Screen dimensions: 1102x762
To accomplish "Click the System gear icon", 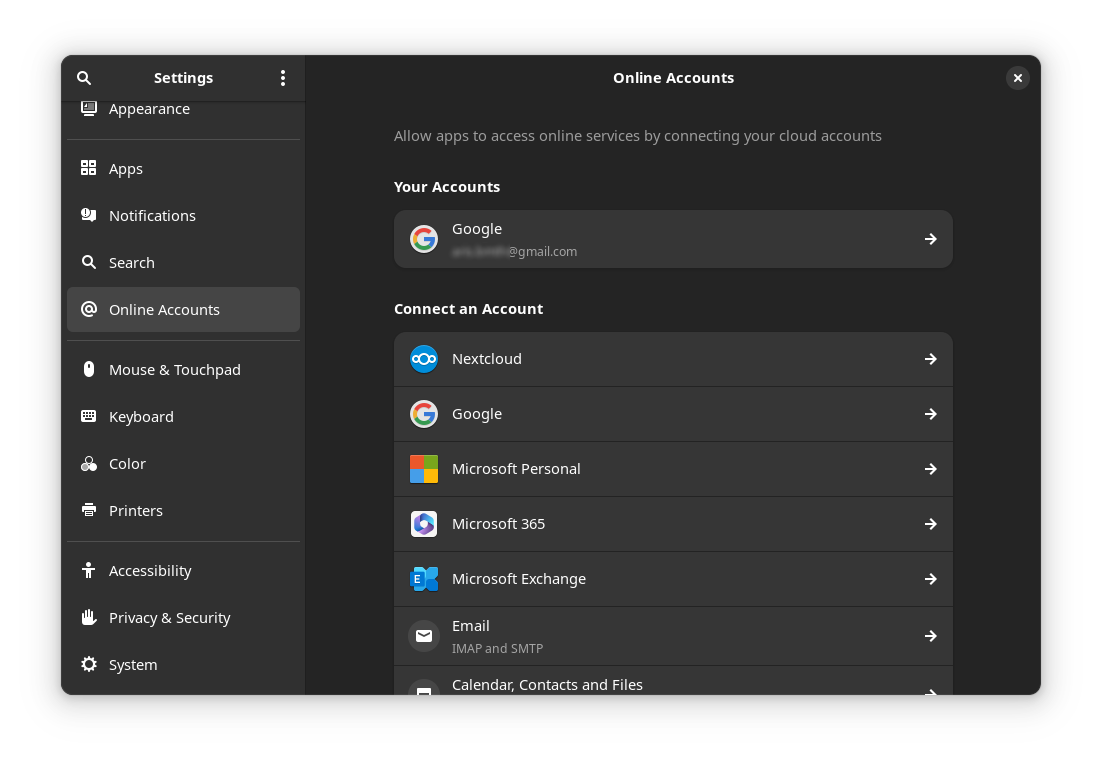I will pyautogui.click(x=89, y=664).
